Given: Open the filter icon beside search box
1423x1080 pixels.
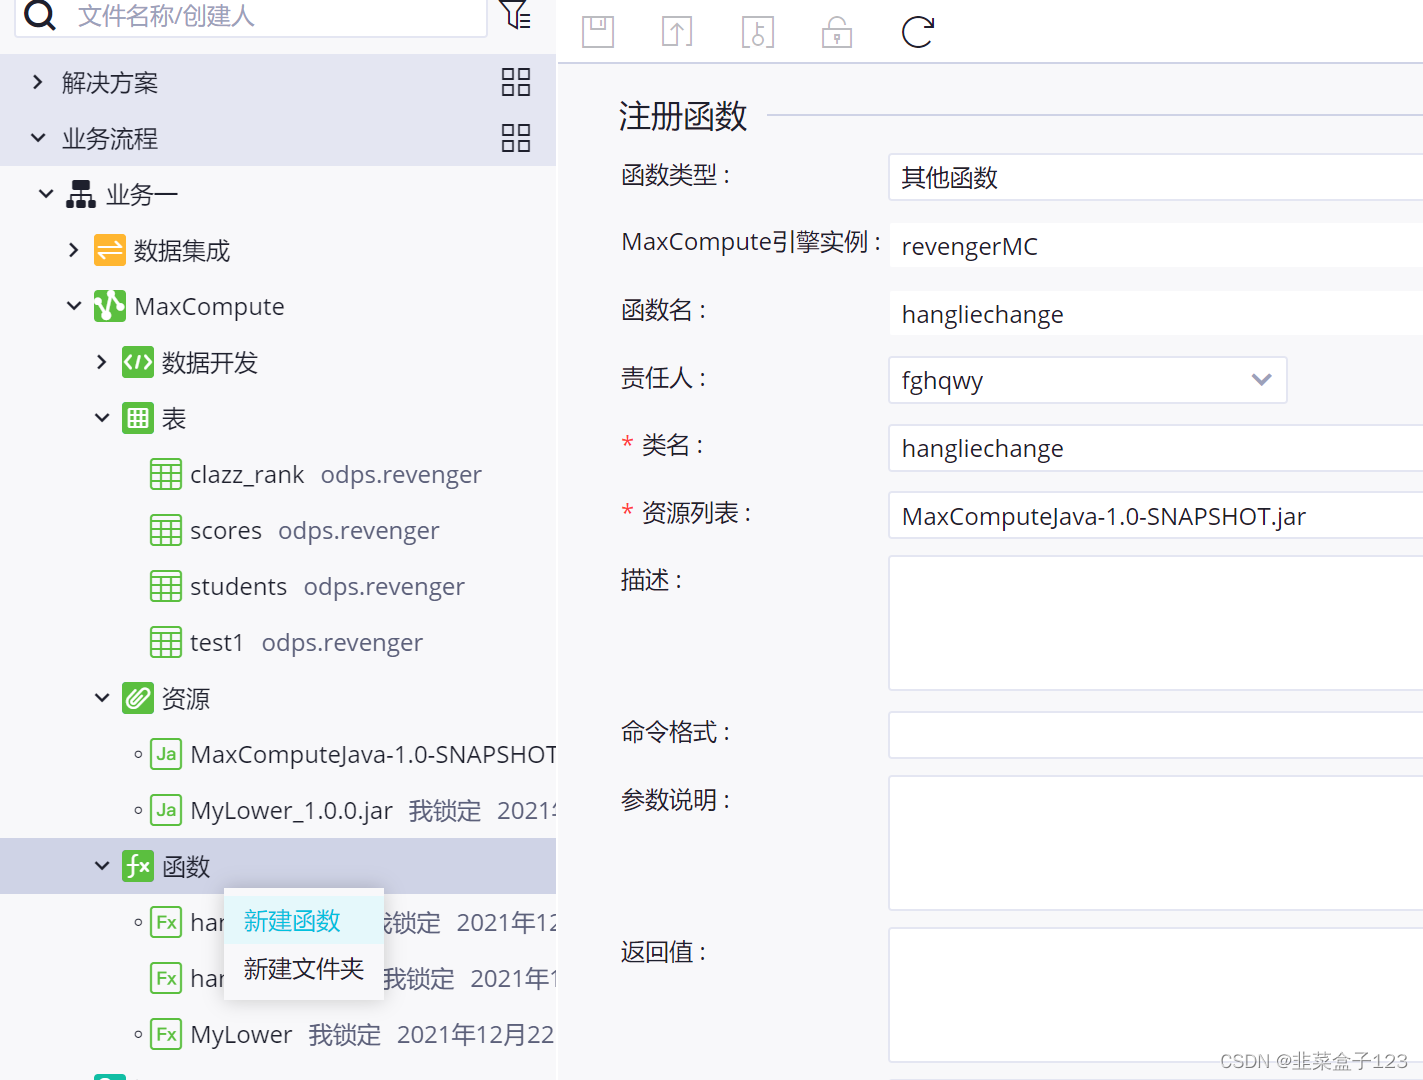Looking at the screenshot, I should point(515,14).
